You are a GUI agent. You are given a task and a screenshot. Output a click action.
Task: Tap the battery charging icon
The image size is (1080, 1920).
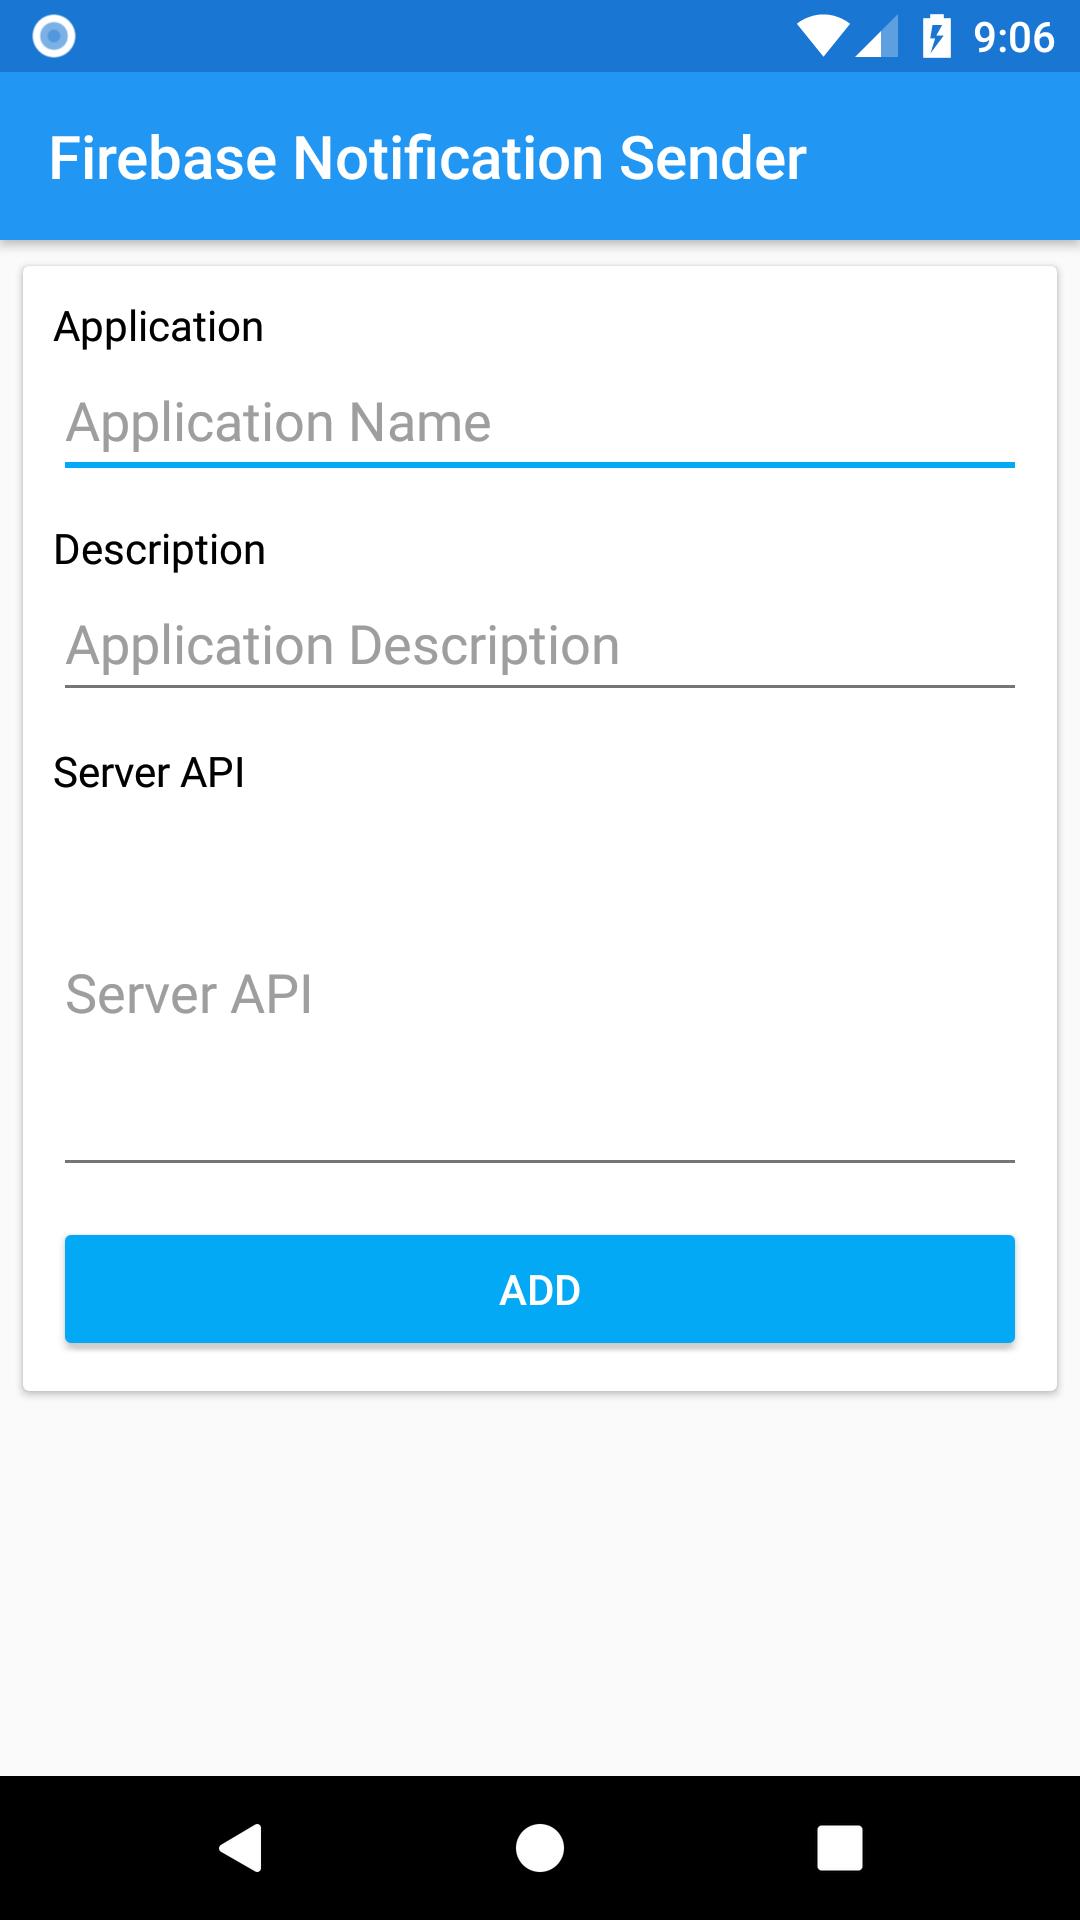pos(936,37)
